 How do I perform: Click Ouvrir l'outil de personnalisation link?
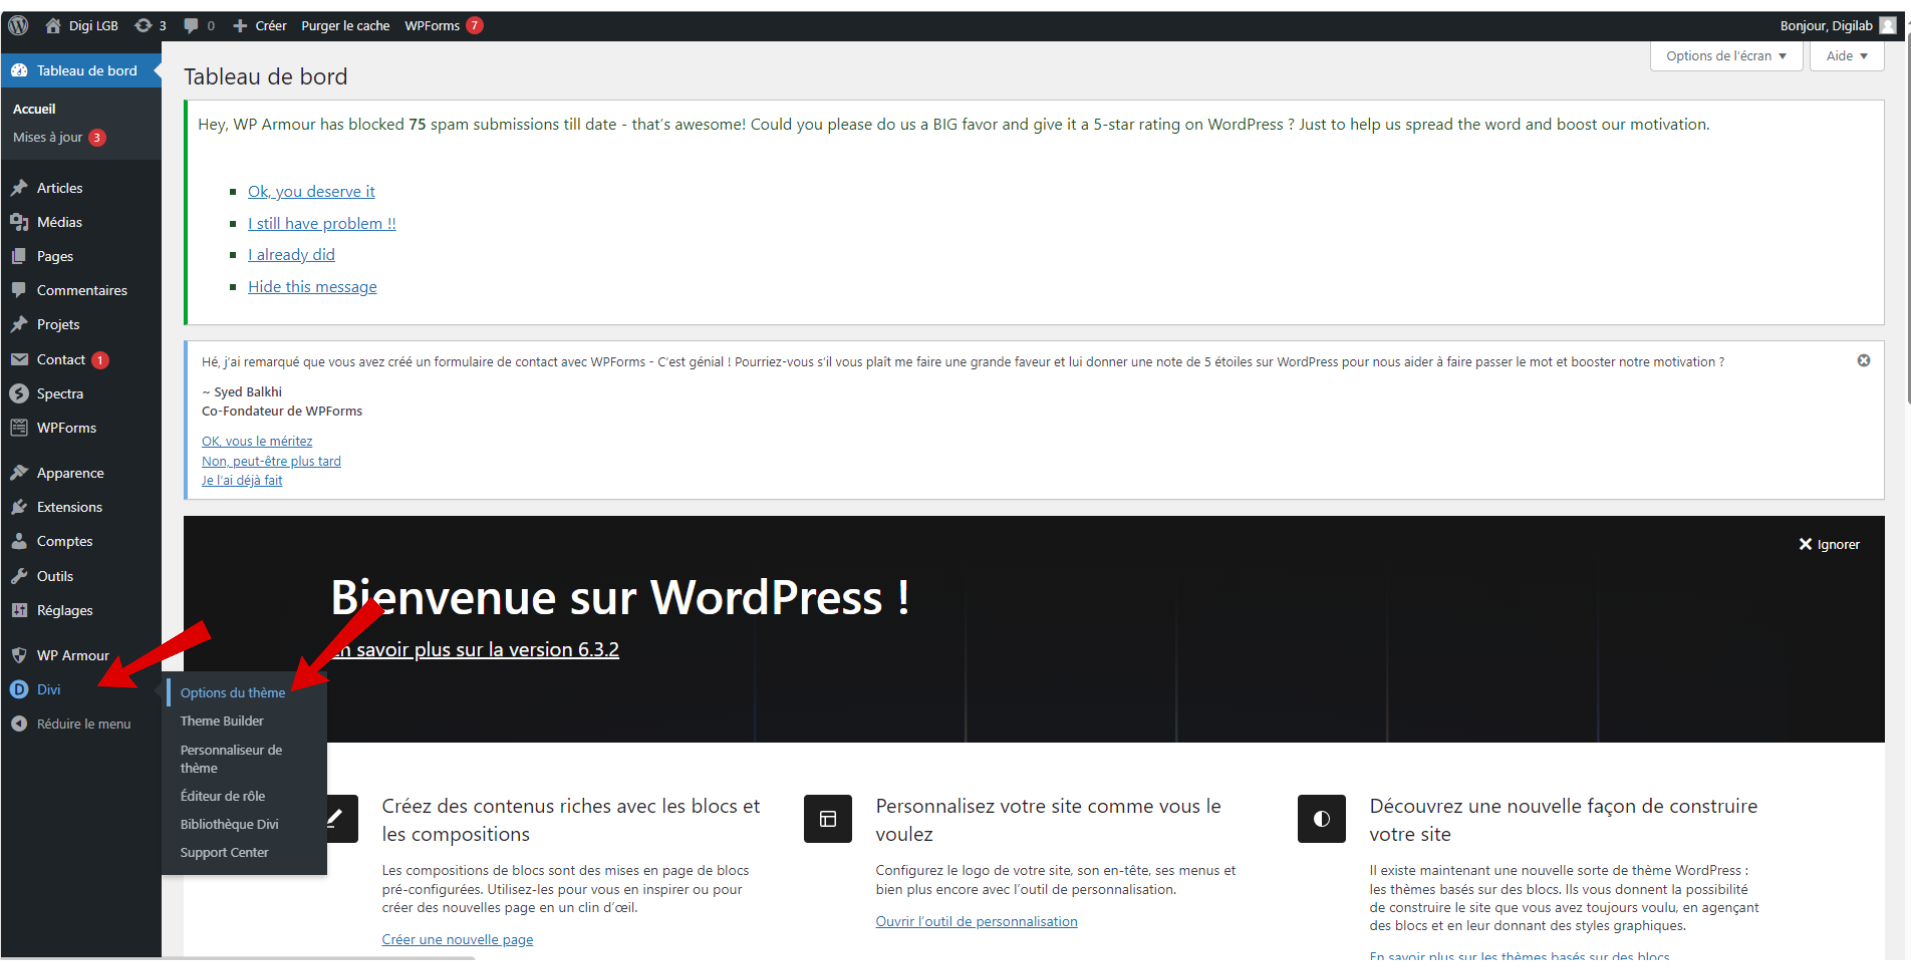coord(976,921)
